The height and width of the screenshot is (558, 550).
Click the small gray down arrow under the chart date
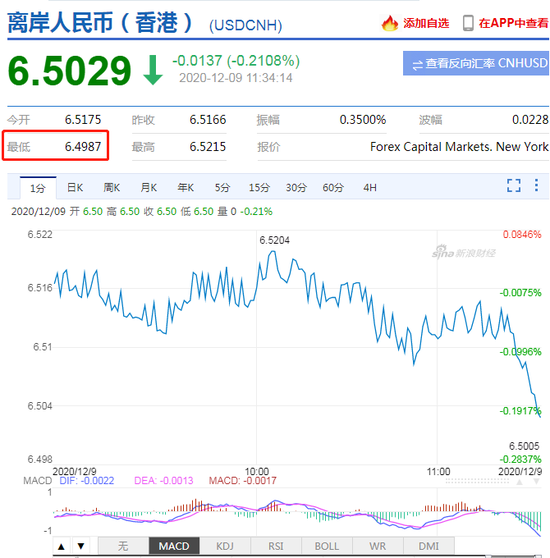536,481
